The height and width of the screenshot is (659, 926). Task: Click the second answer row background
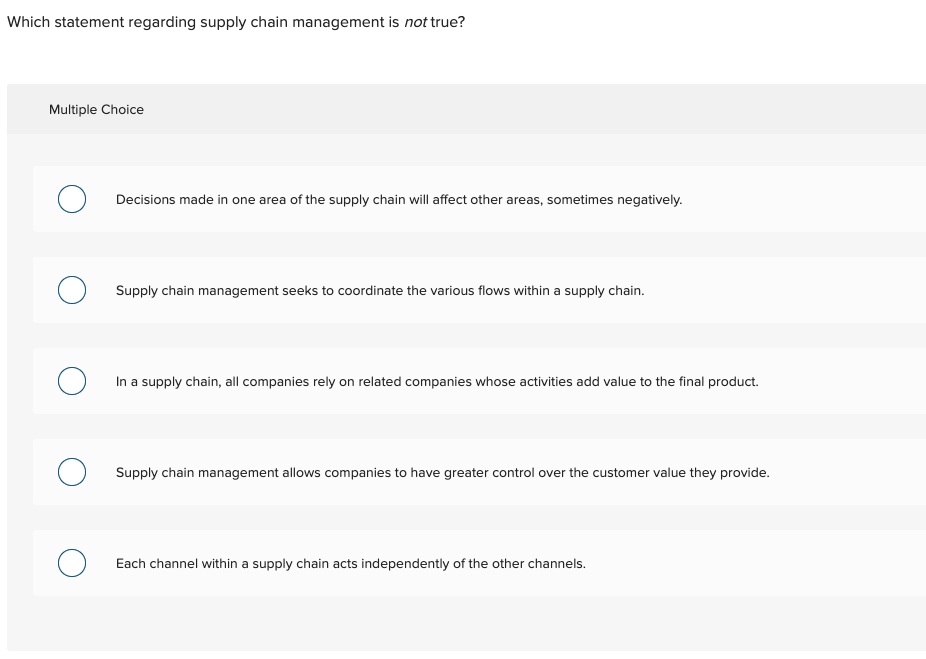480,290
